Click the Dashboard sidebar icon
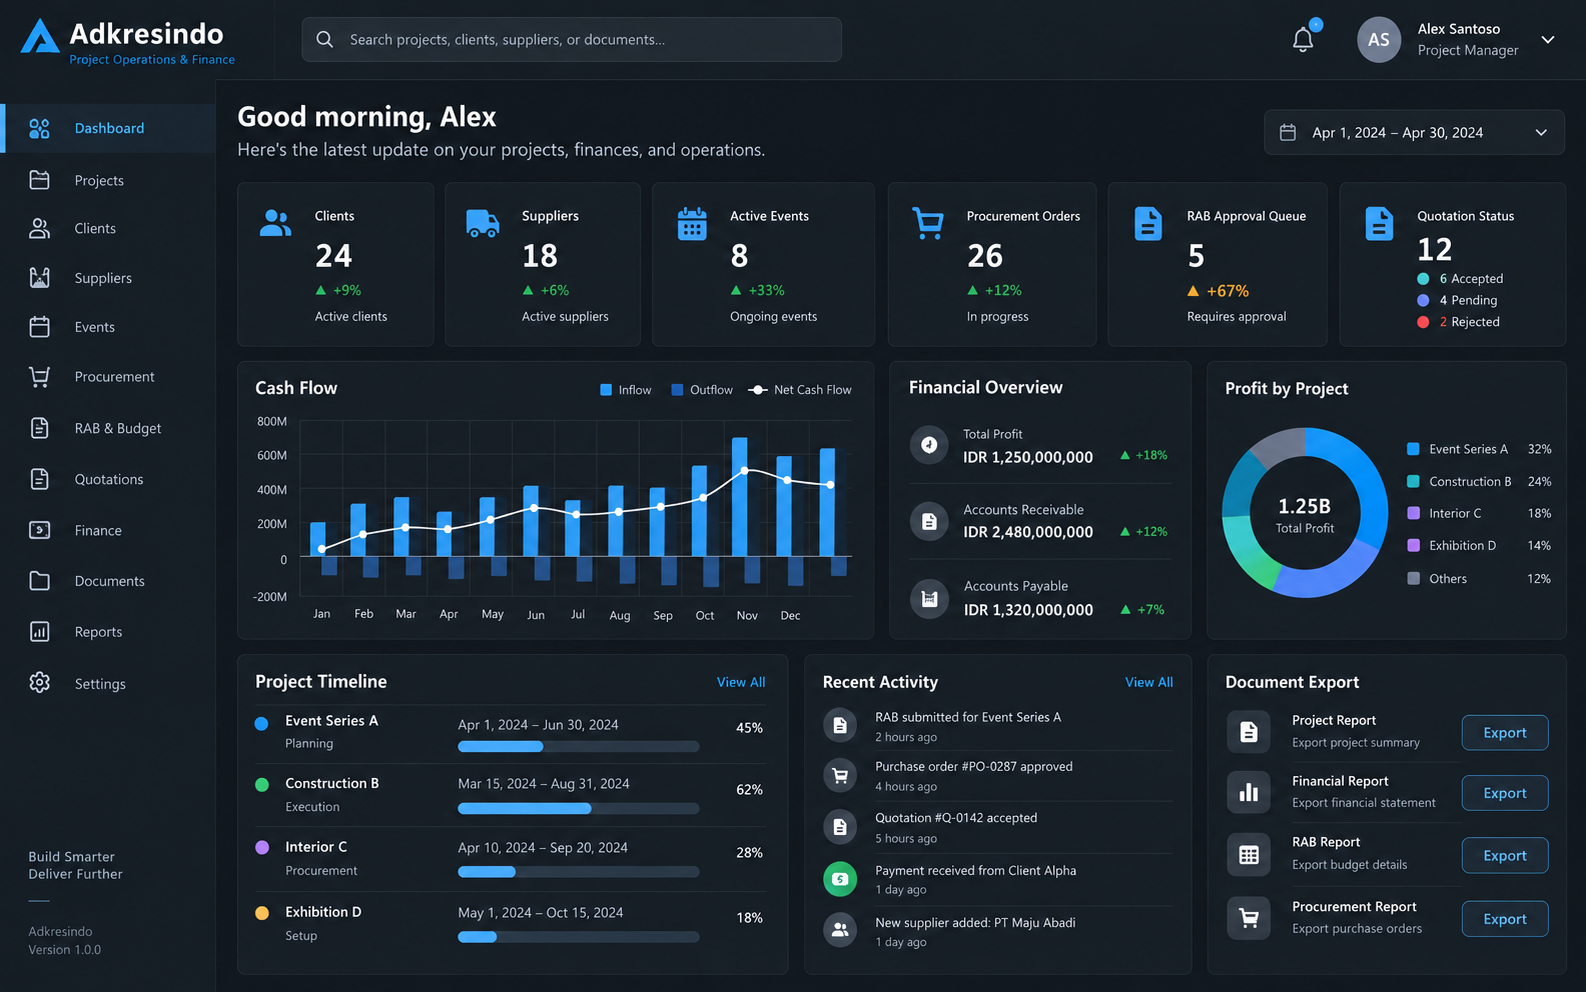 tap(39, 128)
